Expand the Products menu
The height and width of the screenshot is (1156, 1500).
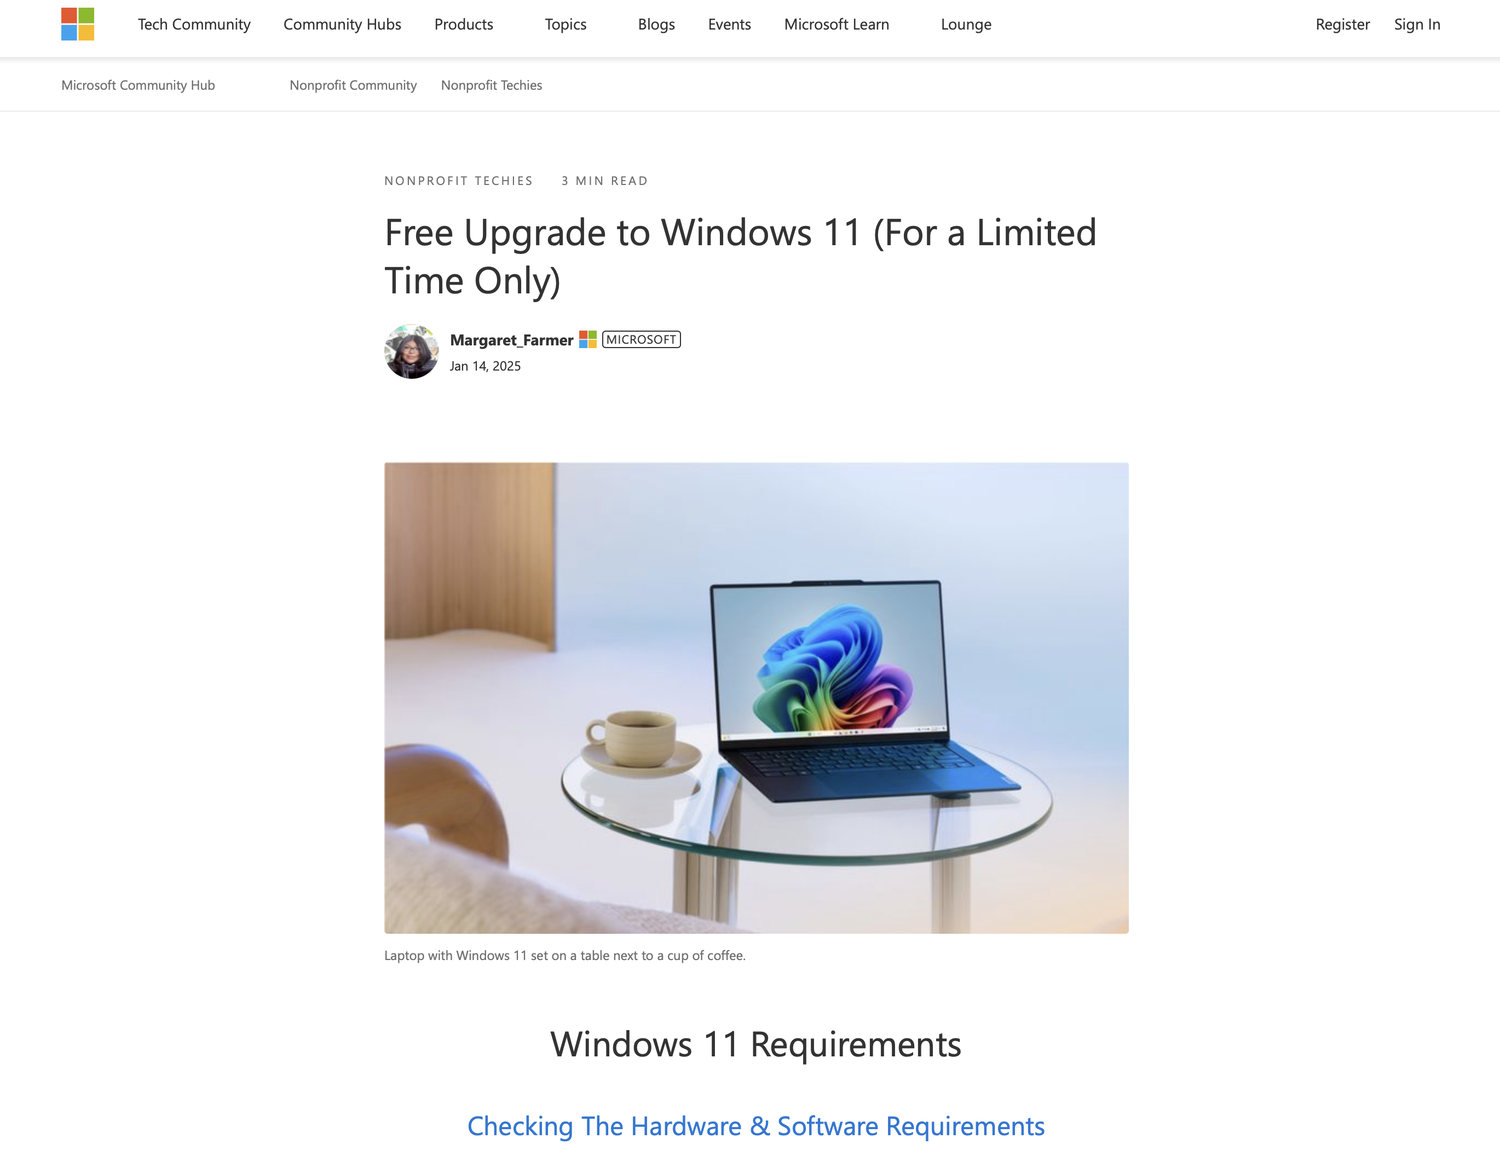click(x=463, y=24)
